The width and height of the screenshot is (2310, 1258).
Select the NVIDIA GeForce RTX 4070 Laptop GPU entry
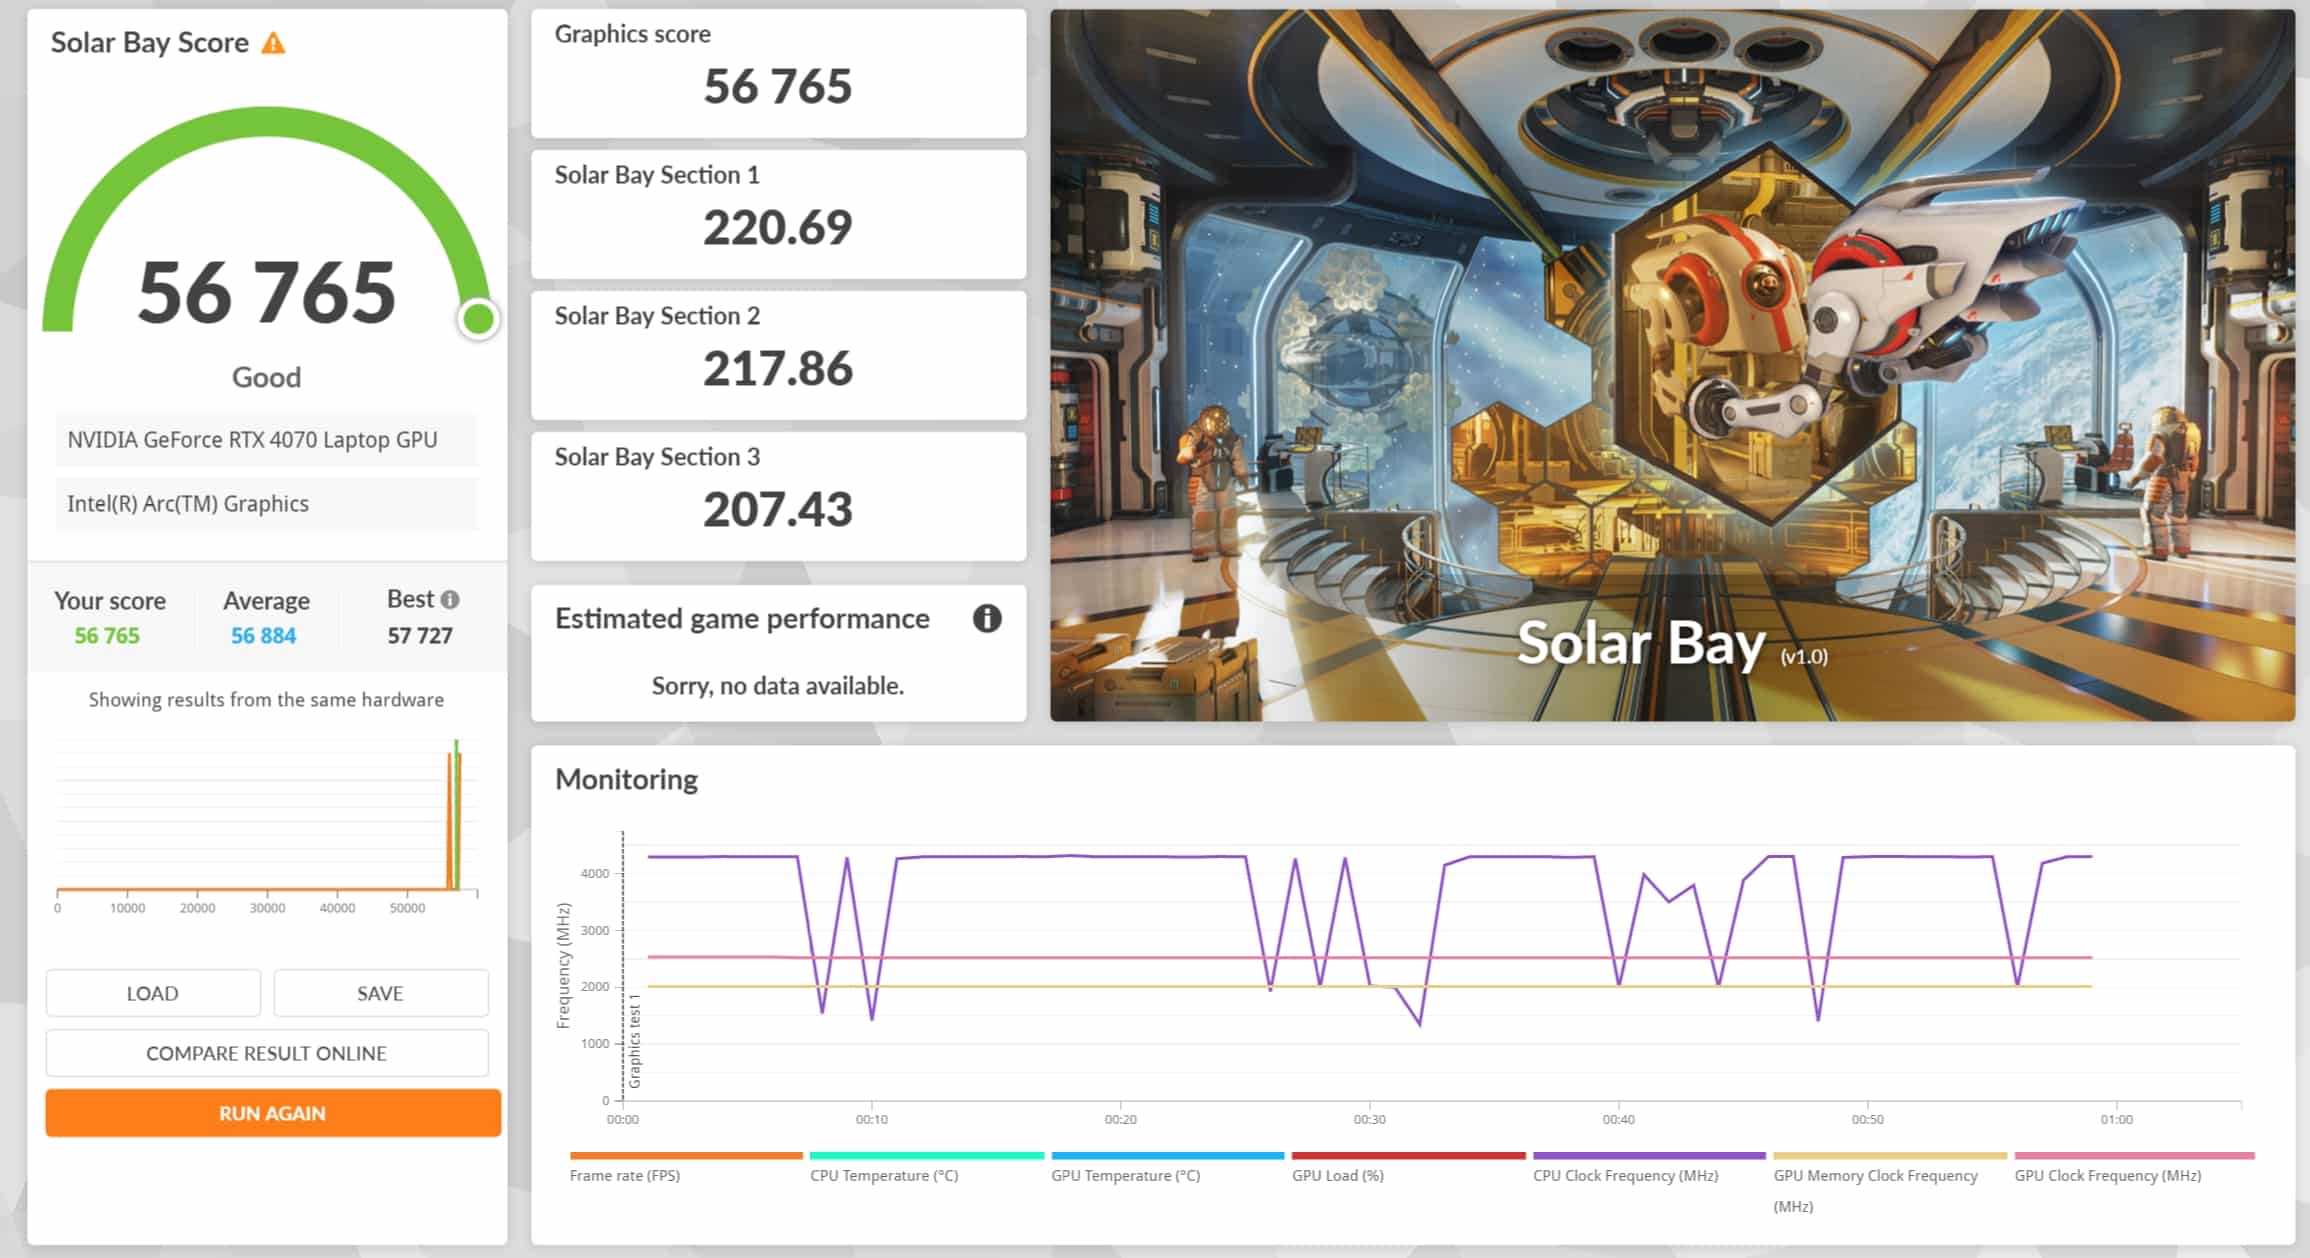(x=252, y=440)
